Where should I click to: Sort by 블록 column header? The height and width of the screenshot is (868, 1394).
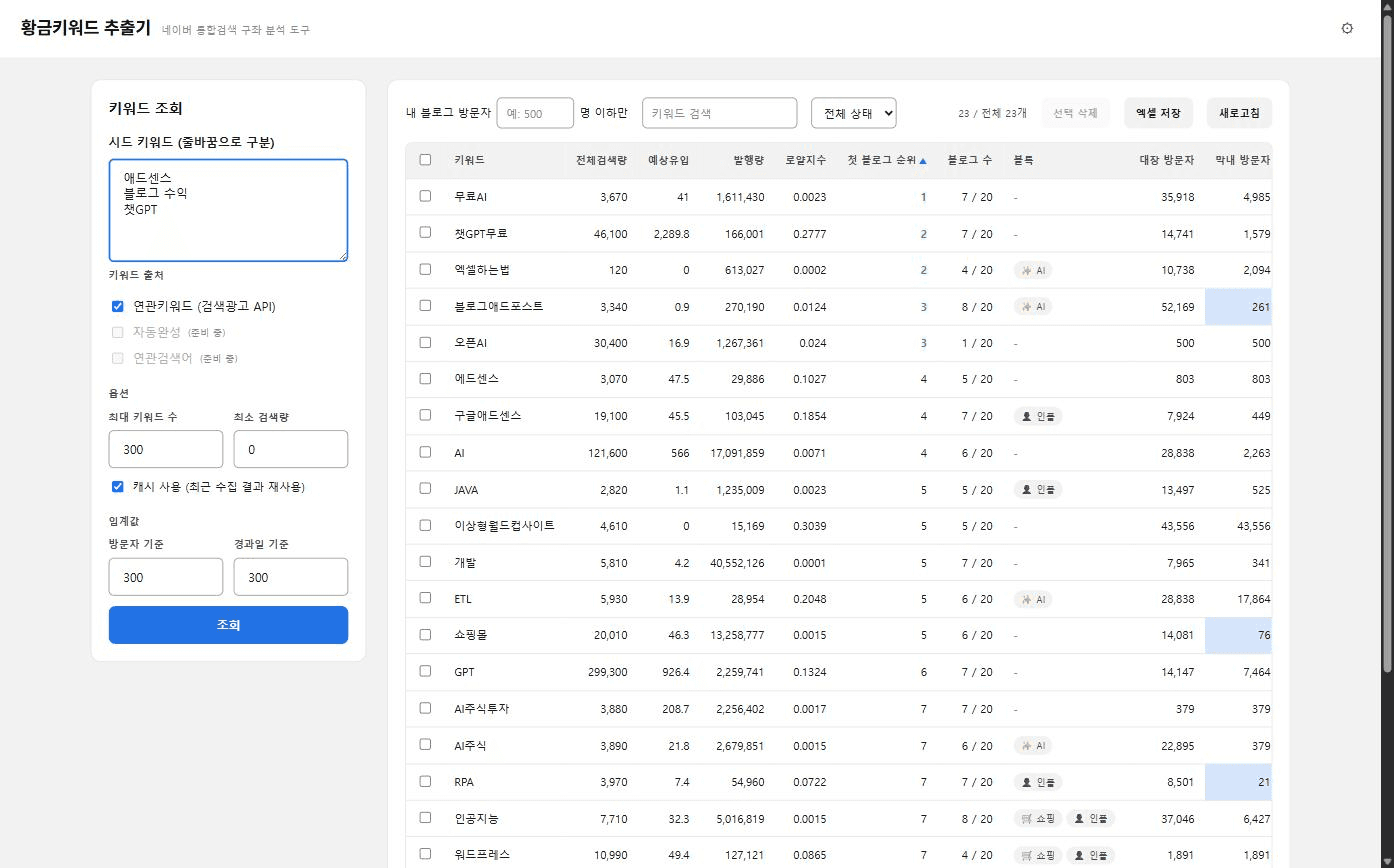pyautogui.click(x=1023, y=160)
